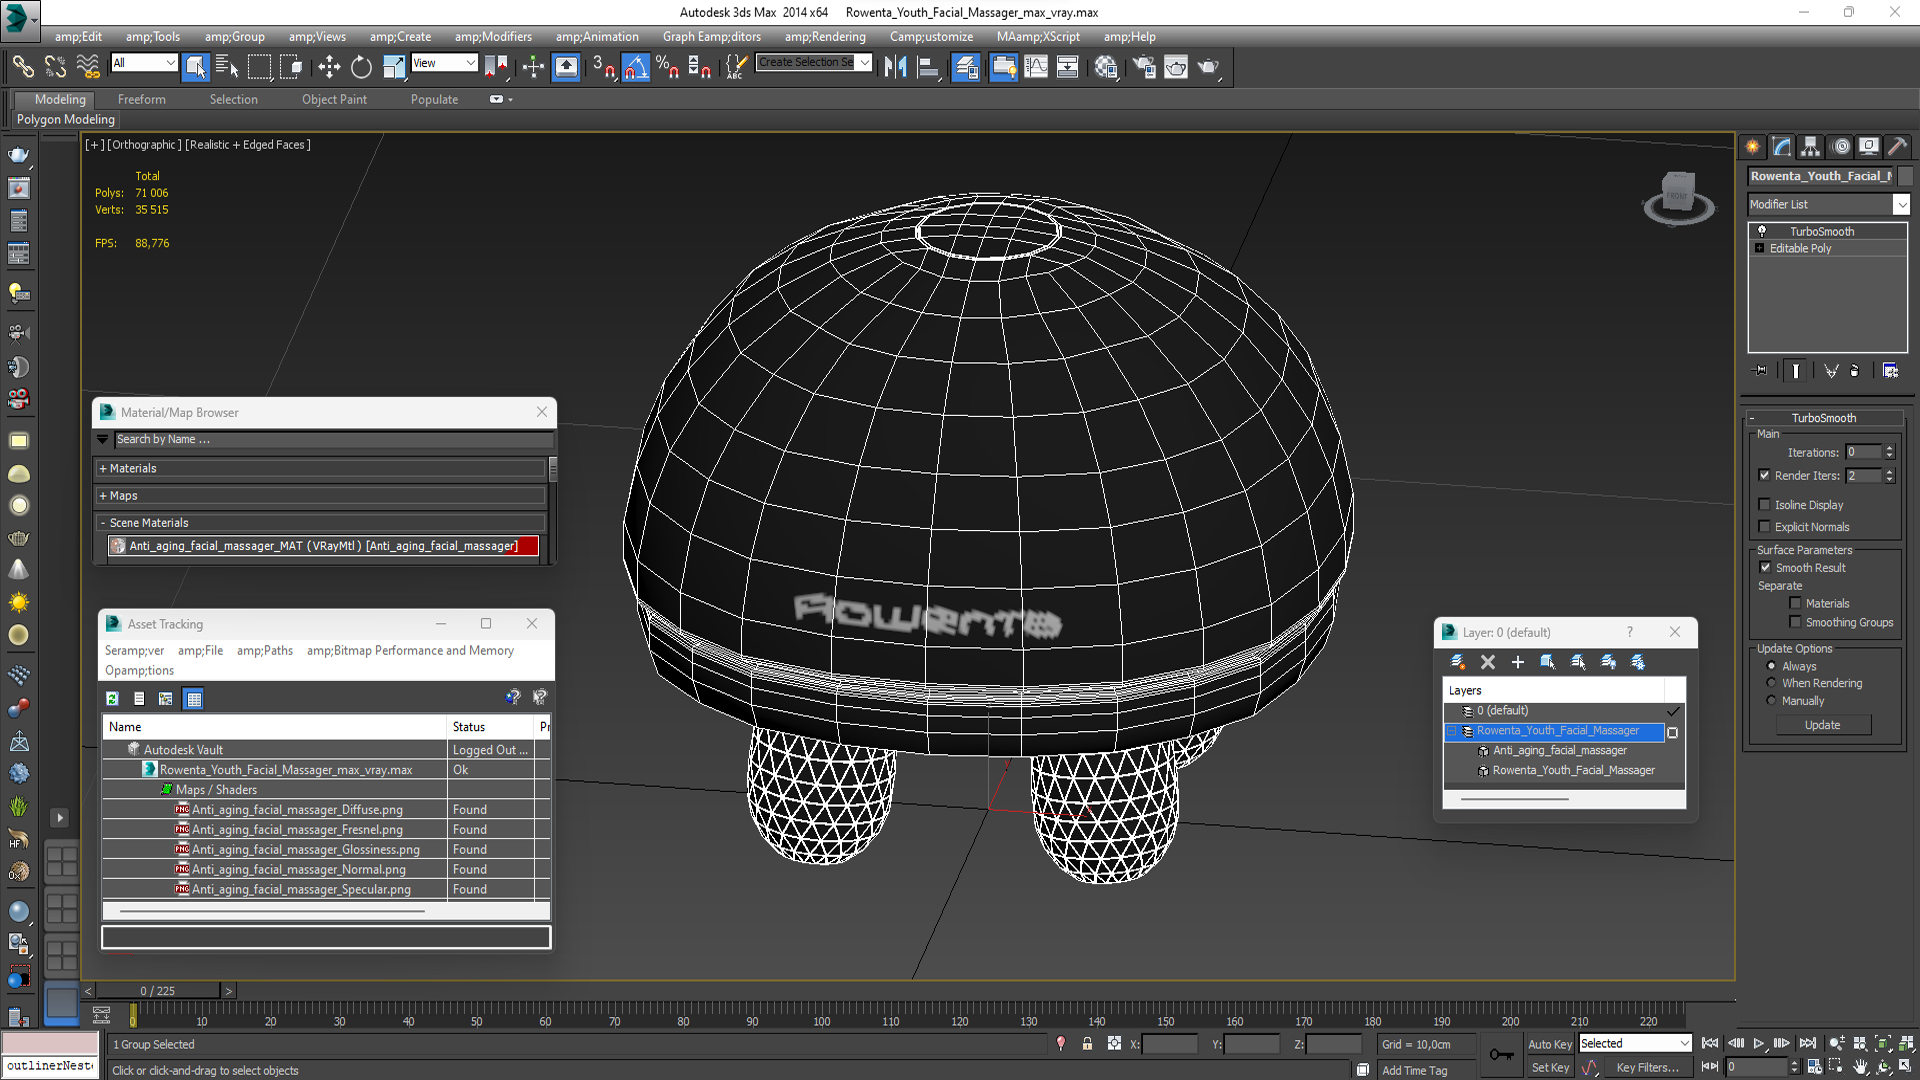Open the amp;Modifiers menu
The image size is (1920, 1080).
click(493, 37)
